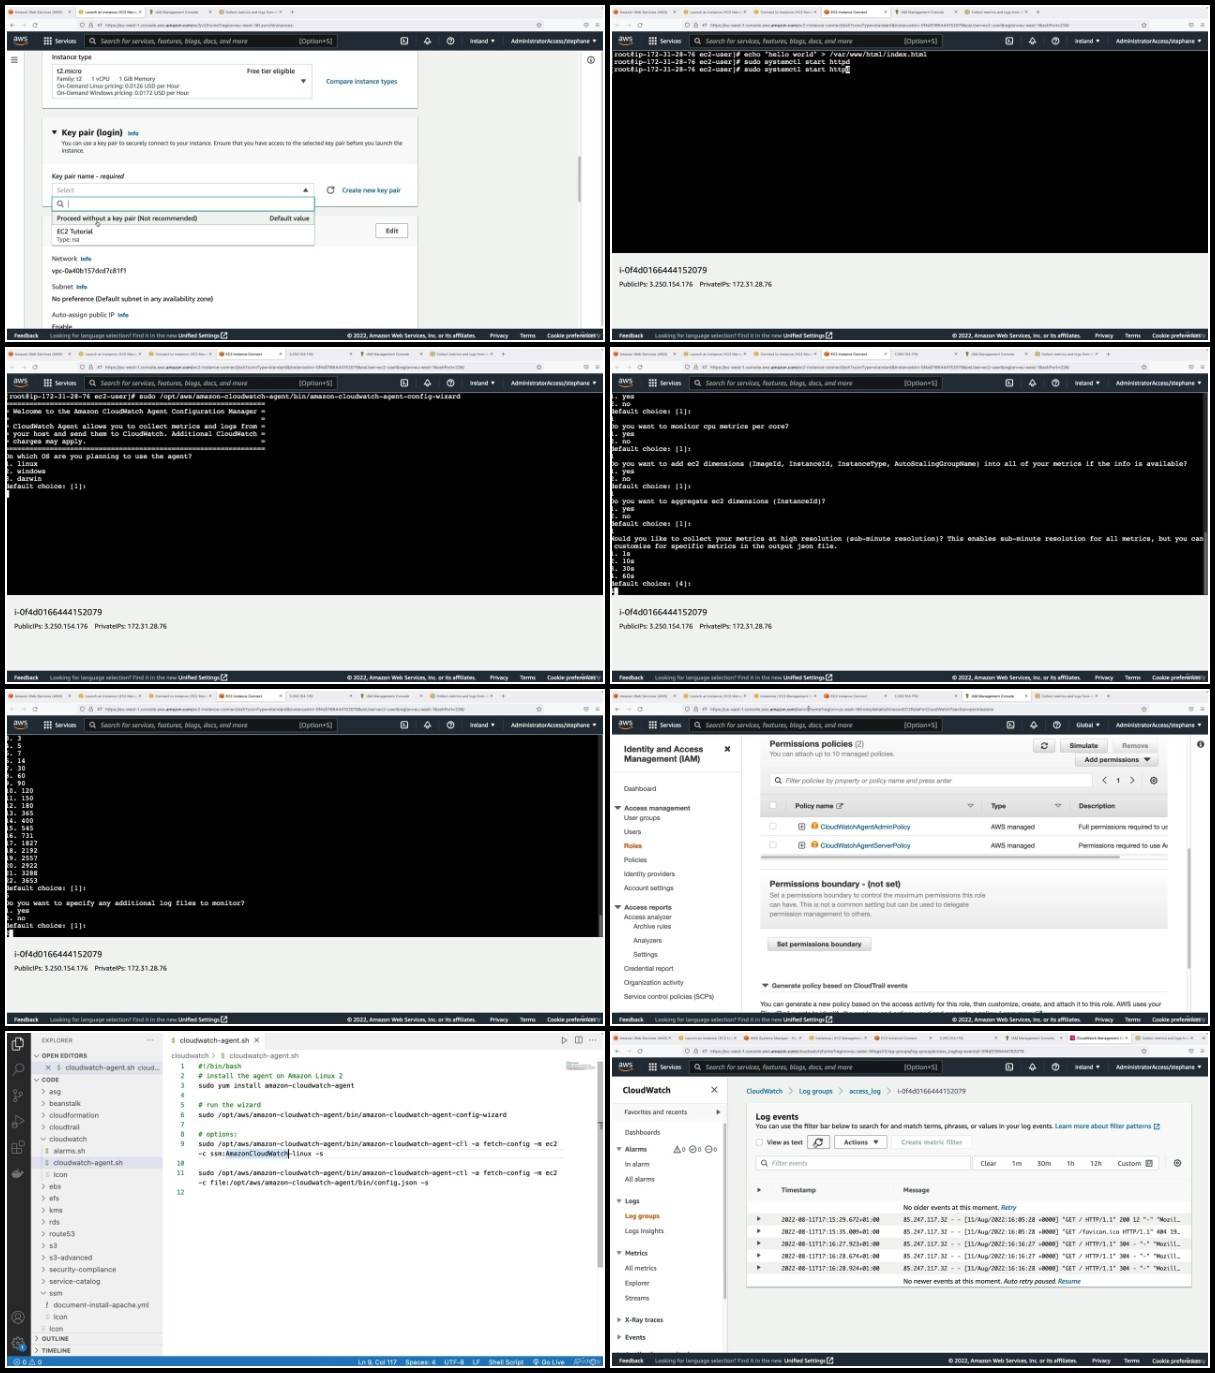Expand plus icon for CloudWatchAgentAdminPolicy
Screen dimensions: 1215x1373
pos(801,827)
